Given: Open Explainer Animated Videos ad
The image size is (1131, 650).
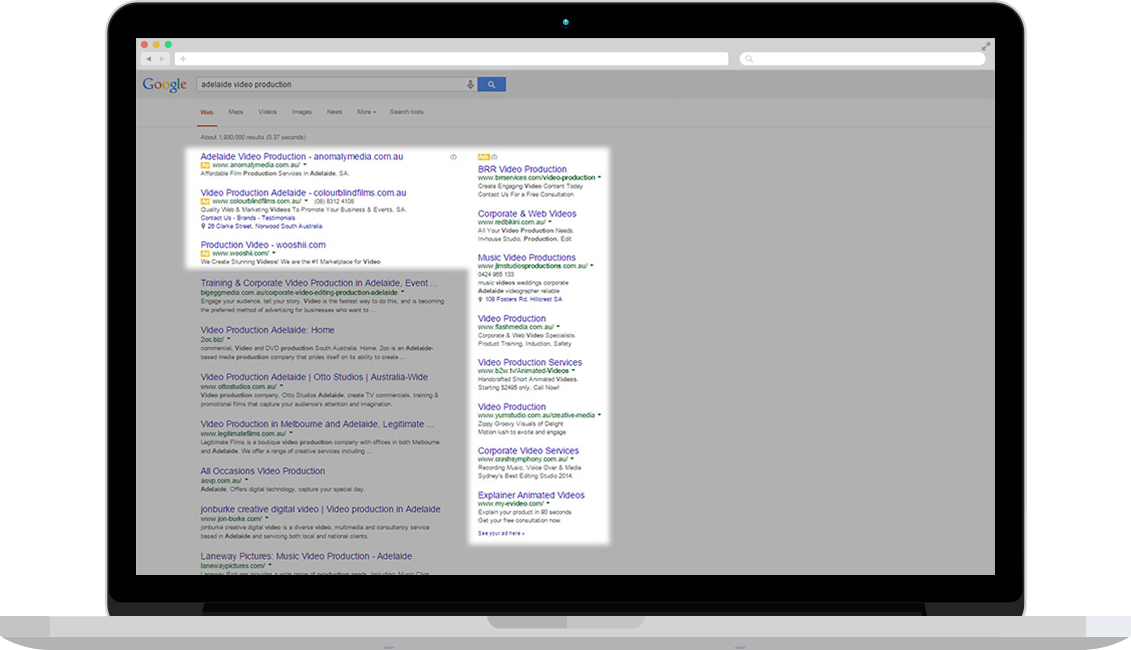Looking at the screenshot, I should (531, 495).
